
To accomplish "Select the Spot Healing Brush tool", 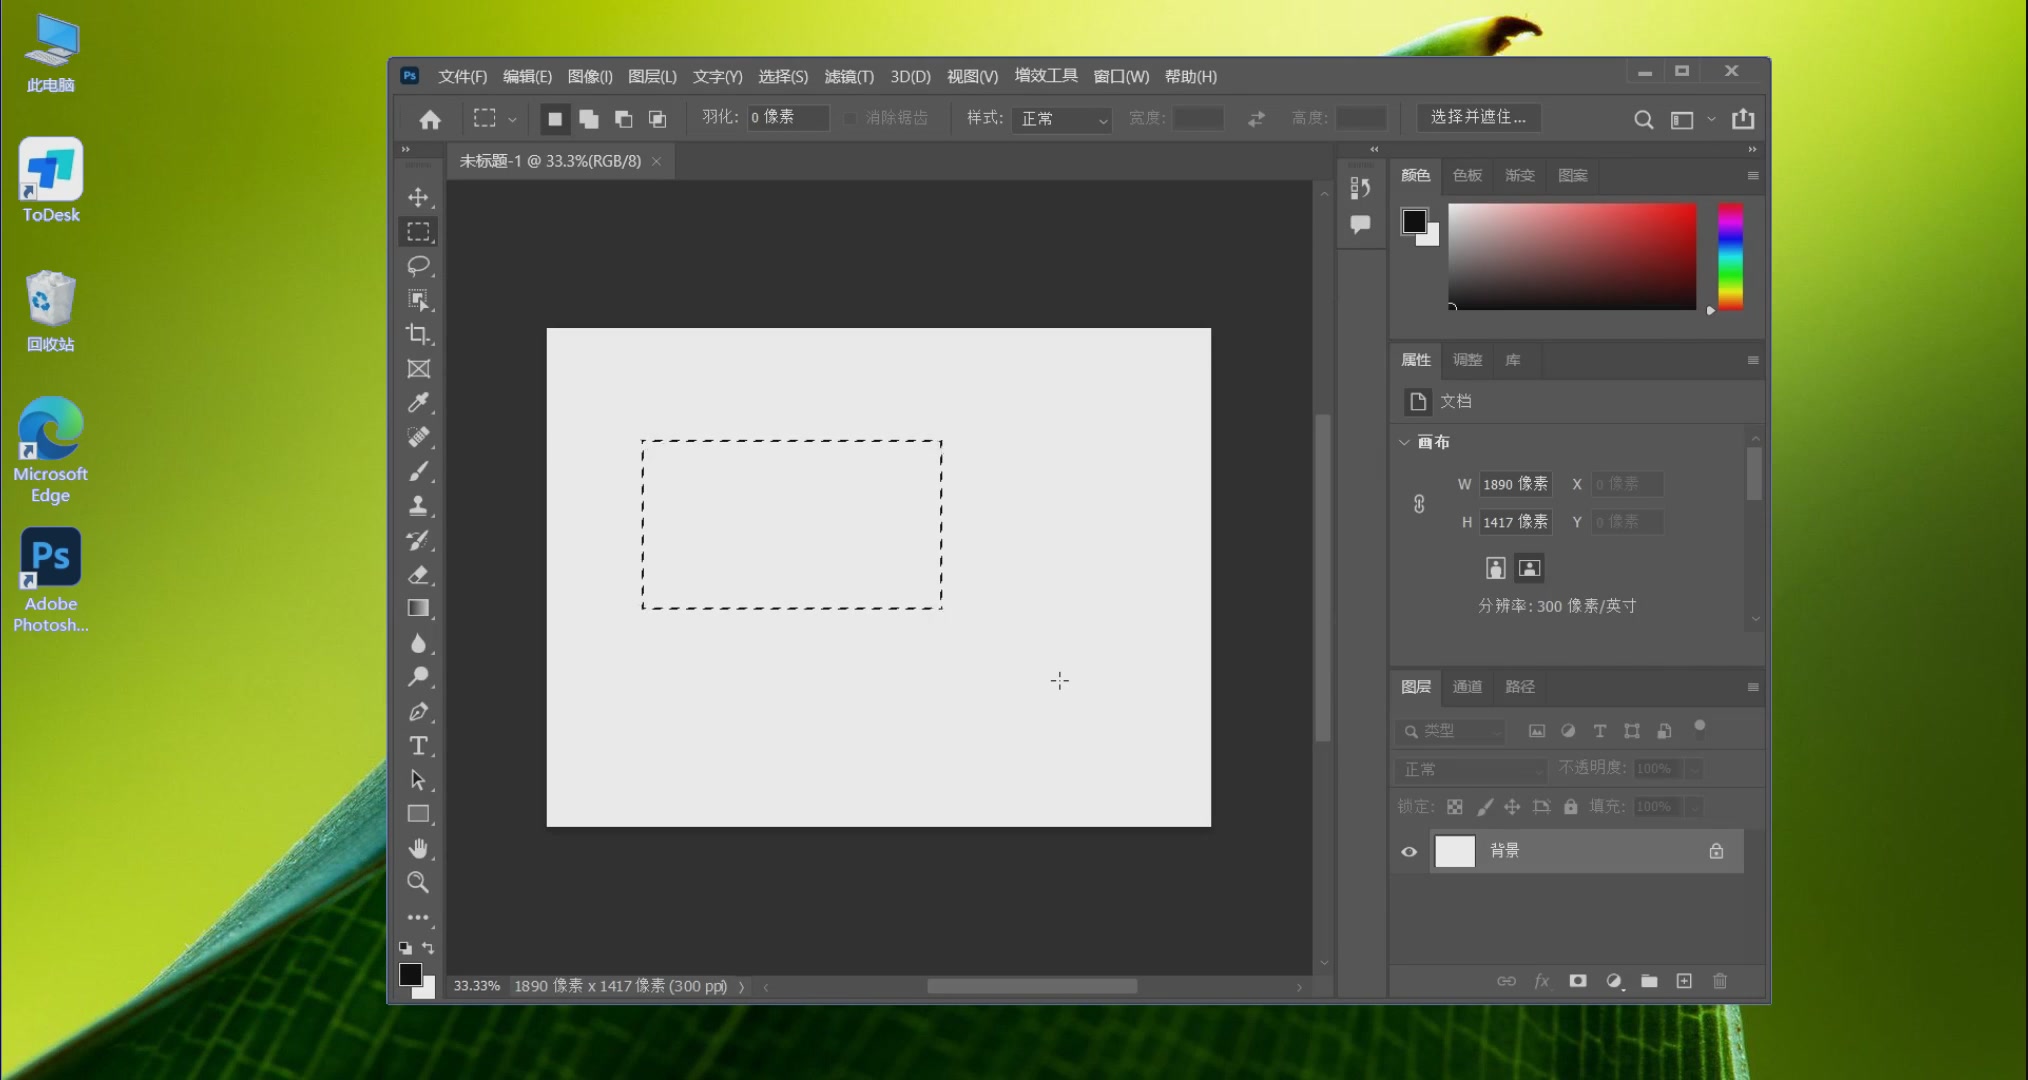I will (418, 437).
